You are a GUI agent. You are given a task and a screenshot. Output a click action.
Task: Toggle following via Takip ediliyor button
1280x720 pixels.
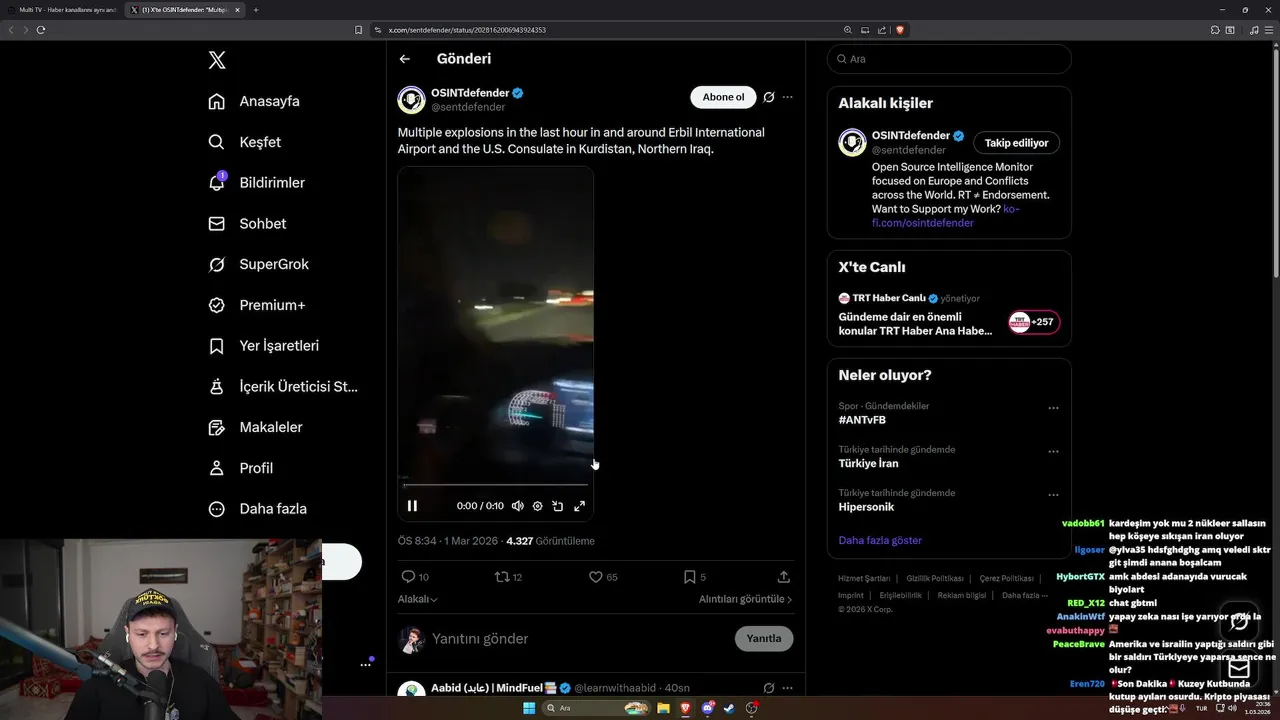(x=1016, y=143)
